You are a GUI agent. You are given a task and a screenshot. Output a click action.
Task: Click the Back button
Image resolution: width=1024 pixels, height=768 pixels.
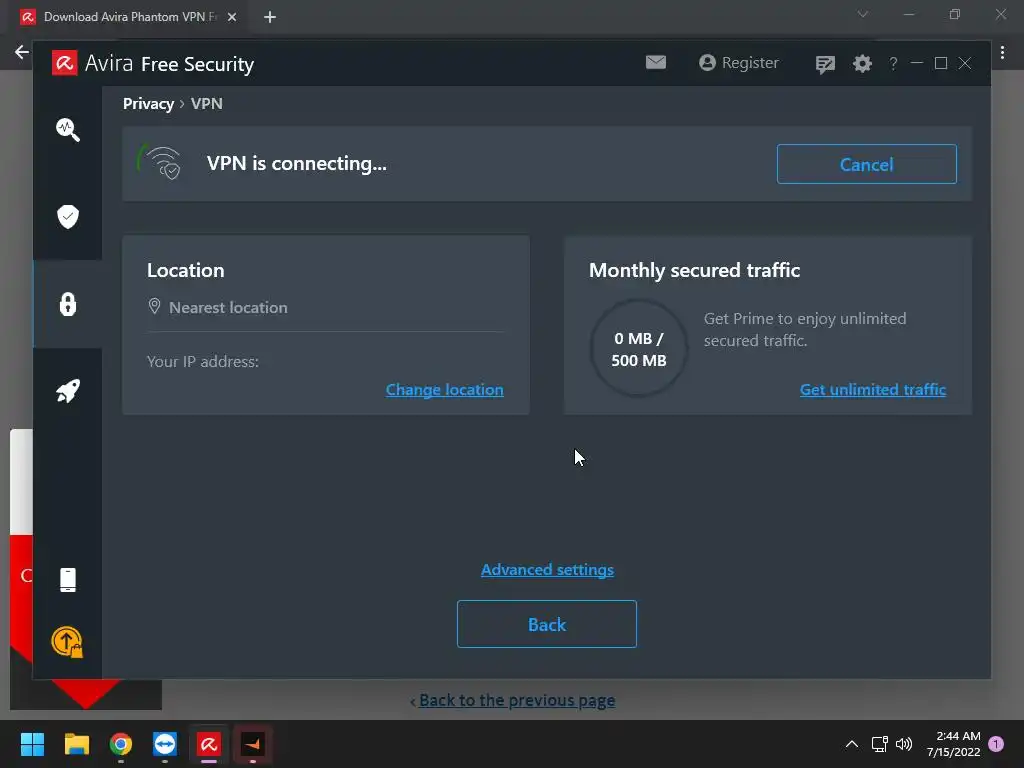[x=547, y=624]
